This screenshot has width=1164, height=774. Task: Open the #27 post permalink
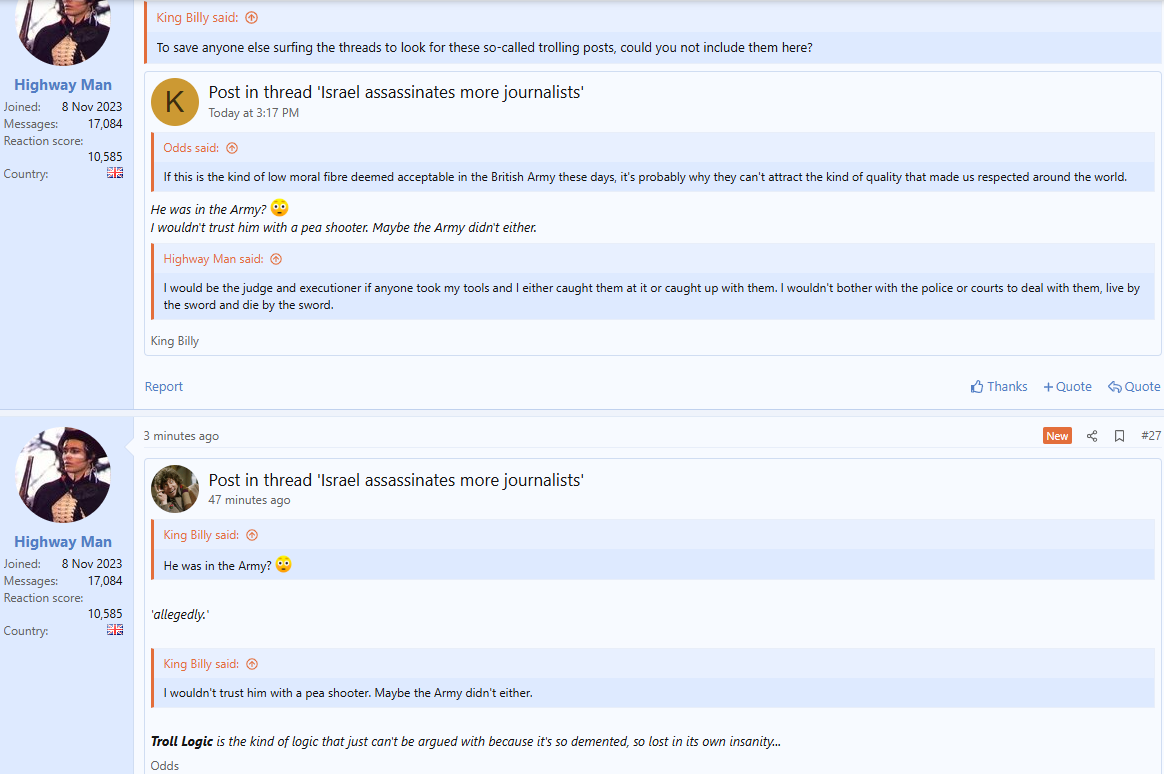1151,436
